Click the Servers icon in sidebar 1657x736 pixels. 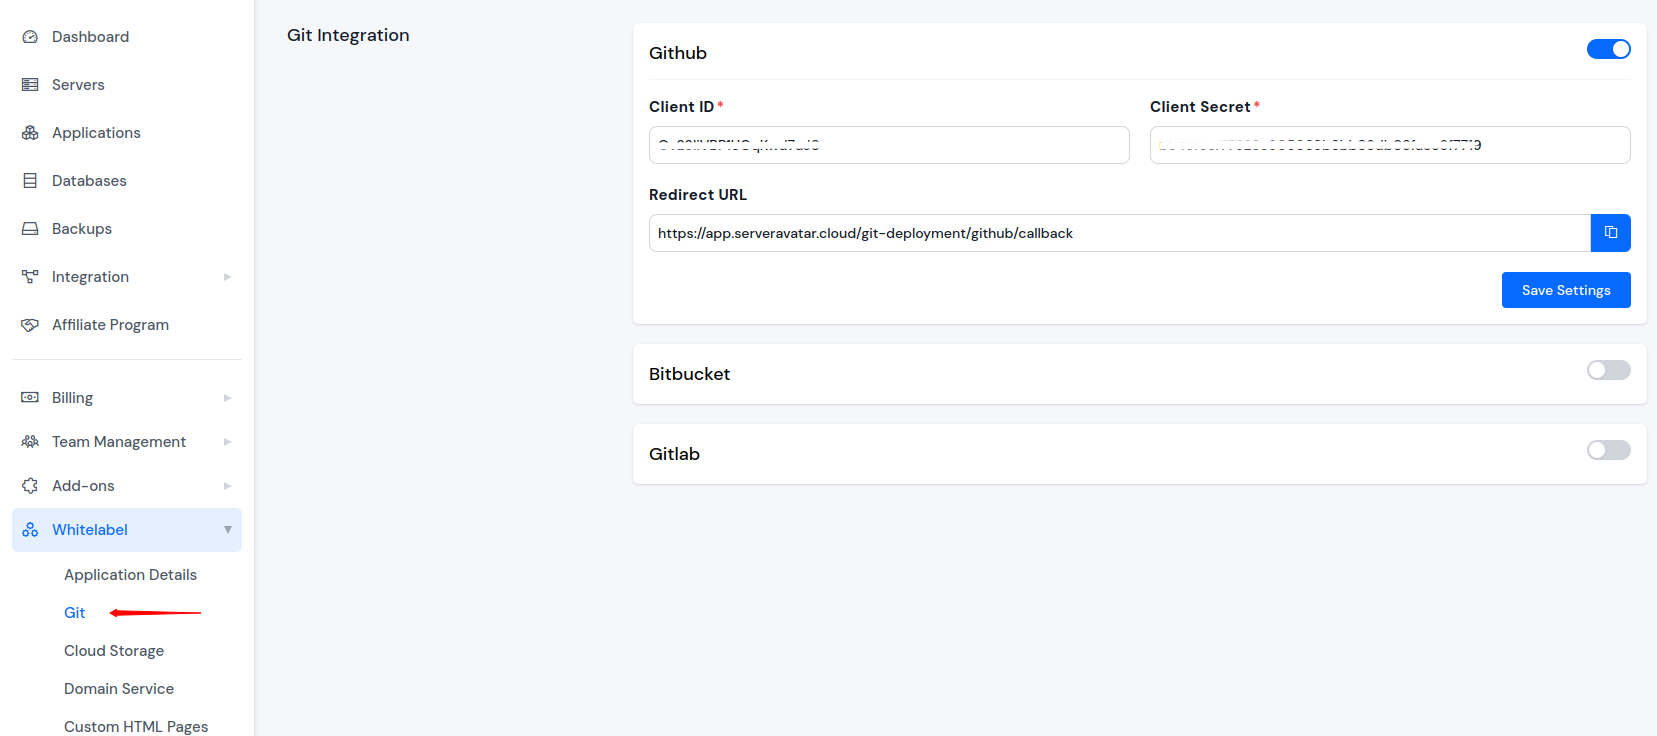pyautogui.click(x=30, y=85)
